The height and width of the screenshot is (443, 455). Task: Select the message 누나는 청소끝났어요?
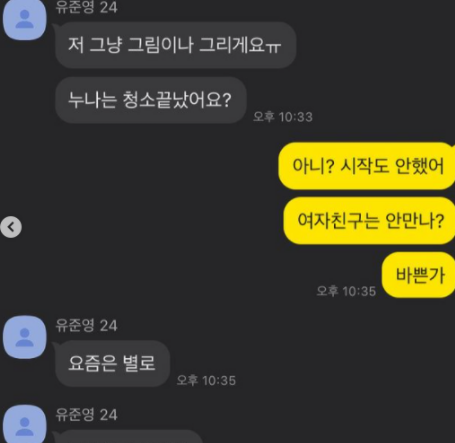click(151, 100)
